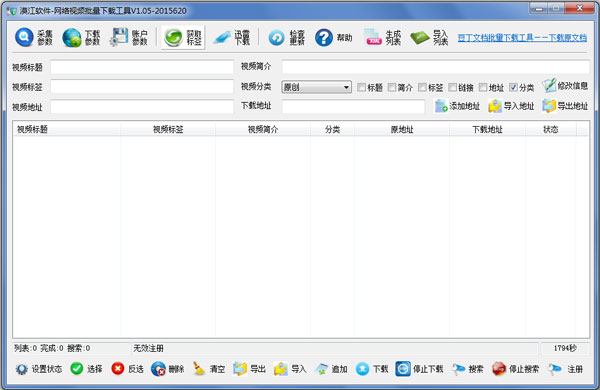
Task: Click the 下载地址 input field
Action: coord(353,106)
